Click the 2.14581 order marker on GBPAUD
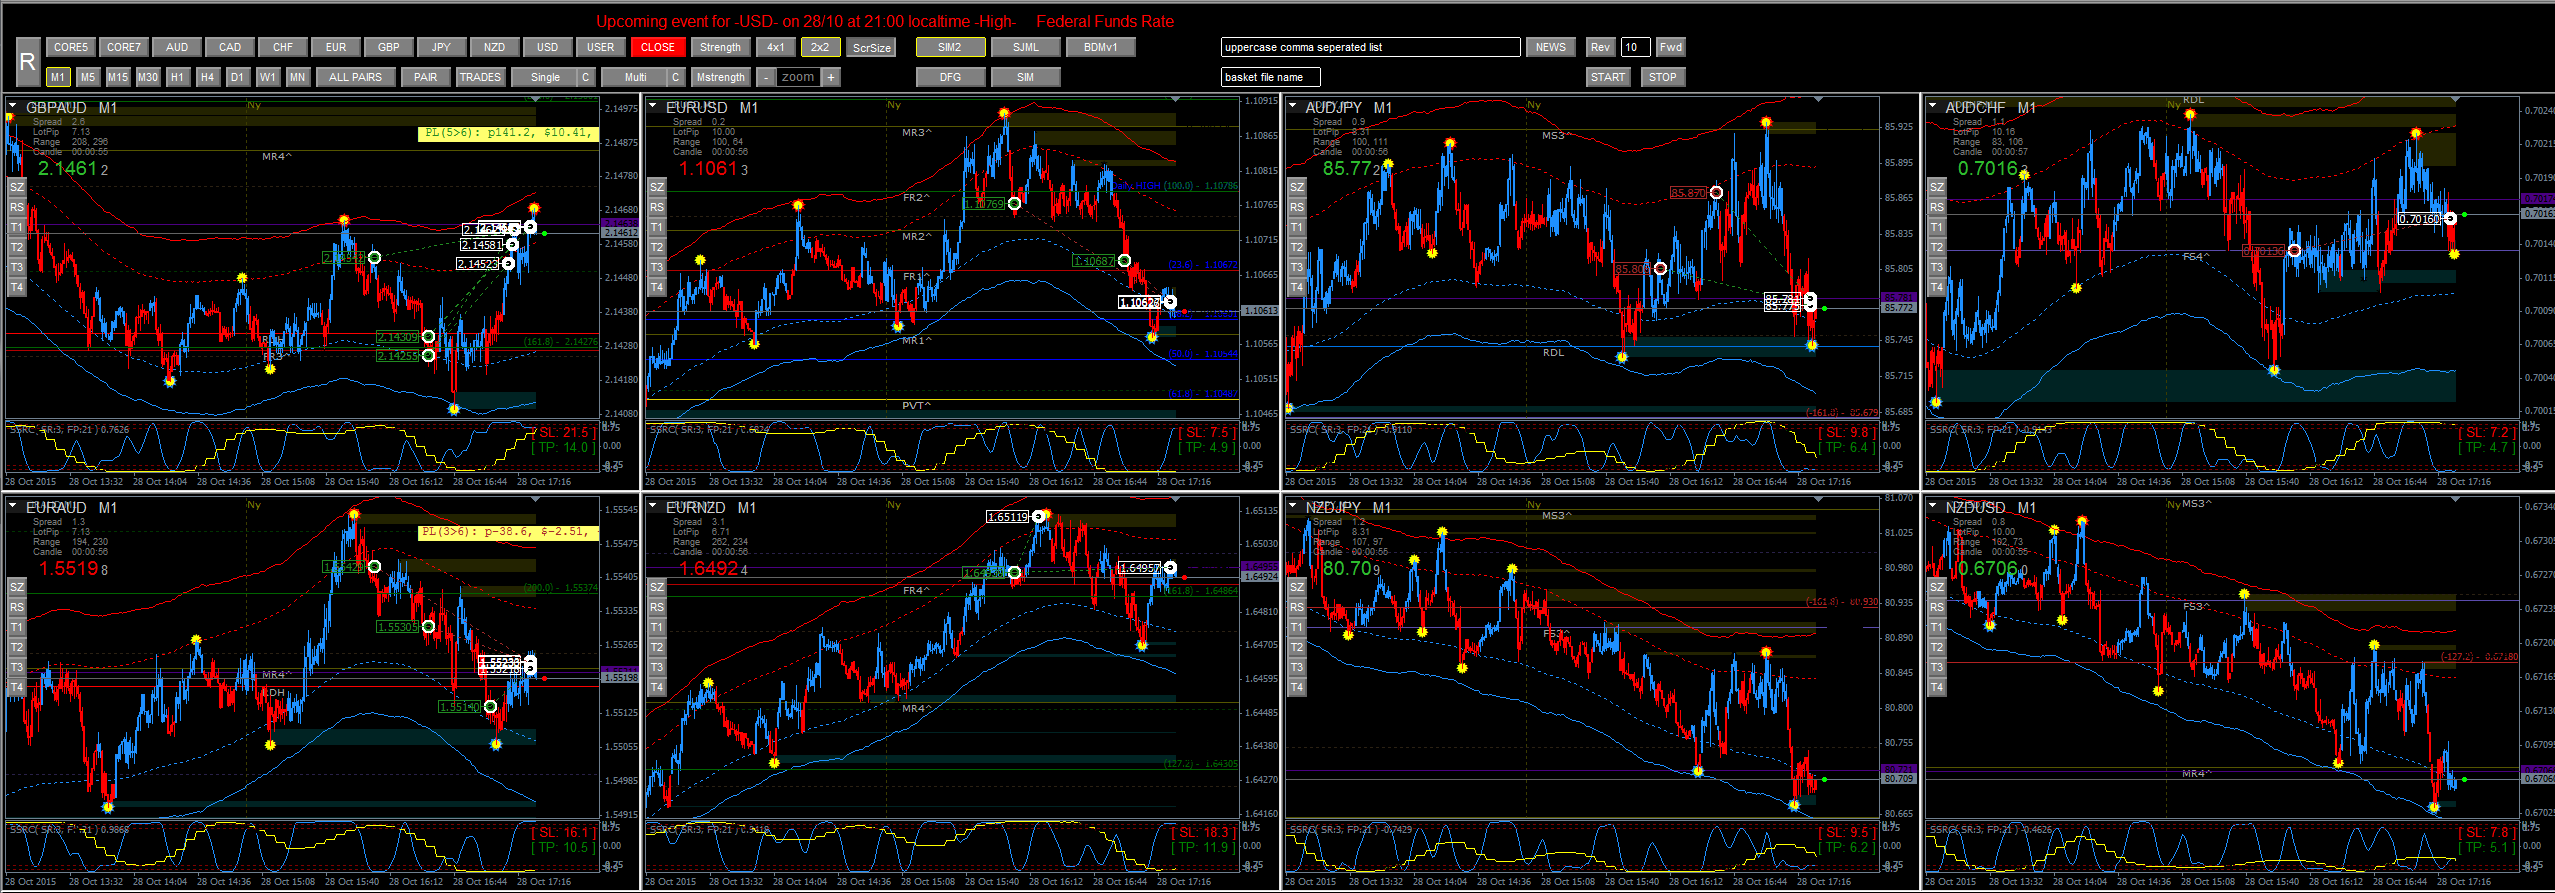Screen dimensions: 2555x893 482,245
